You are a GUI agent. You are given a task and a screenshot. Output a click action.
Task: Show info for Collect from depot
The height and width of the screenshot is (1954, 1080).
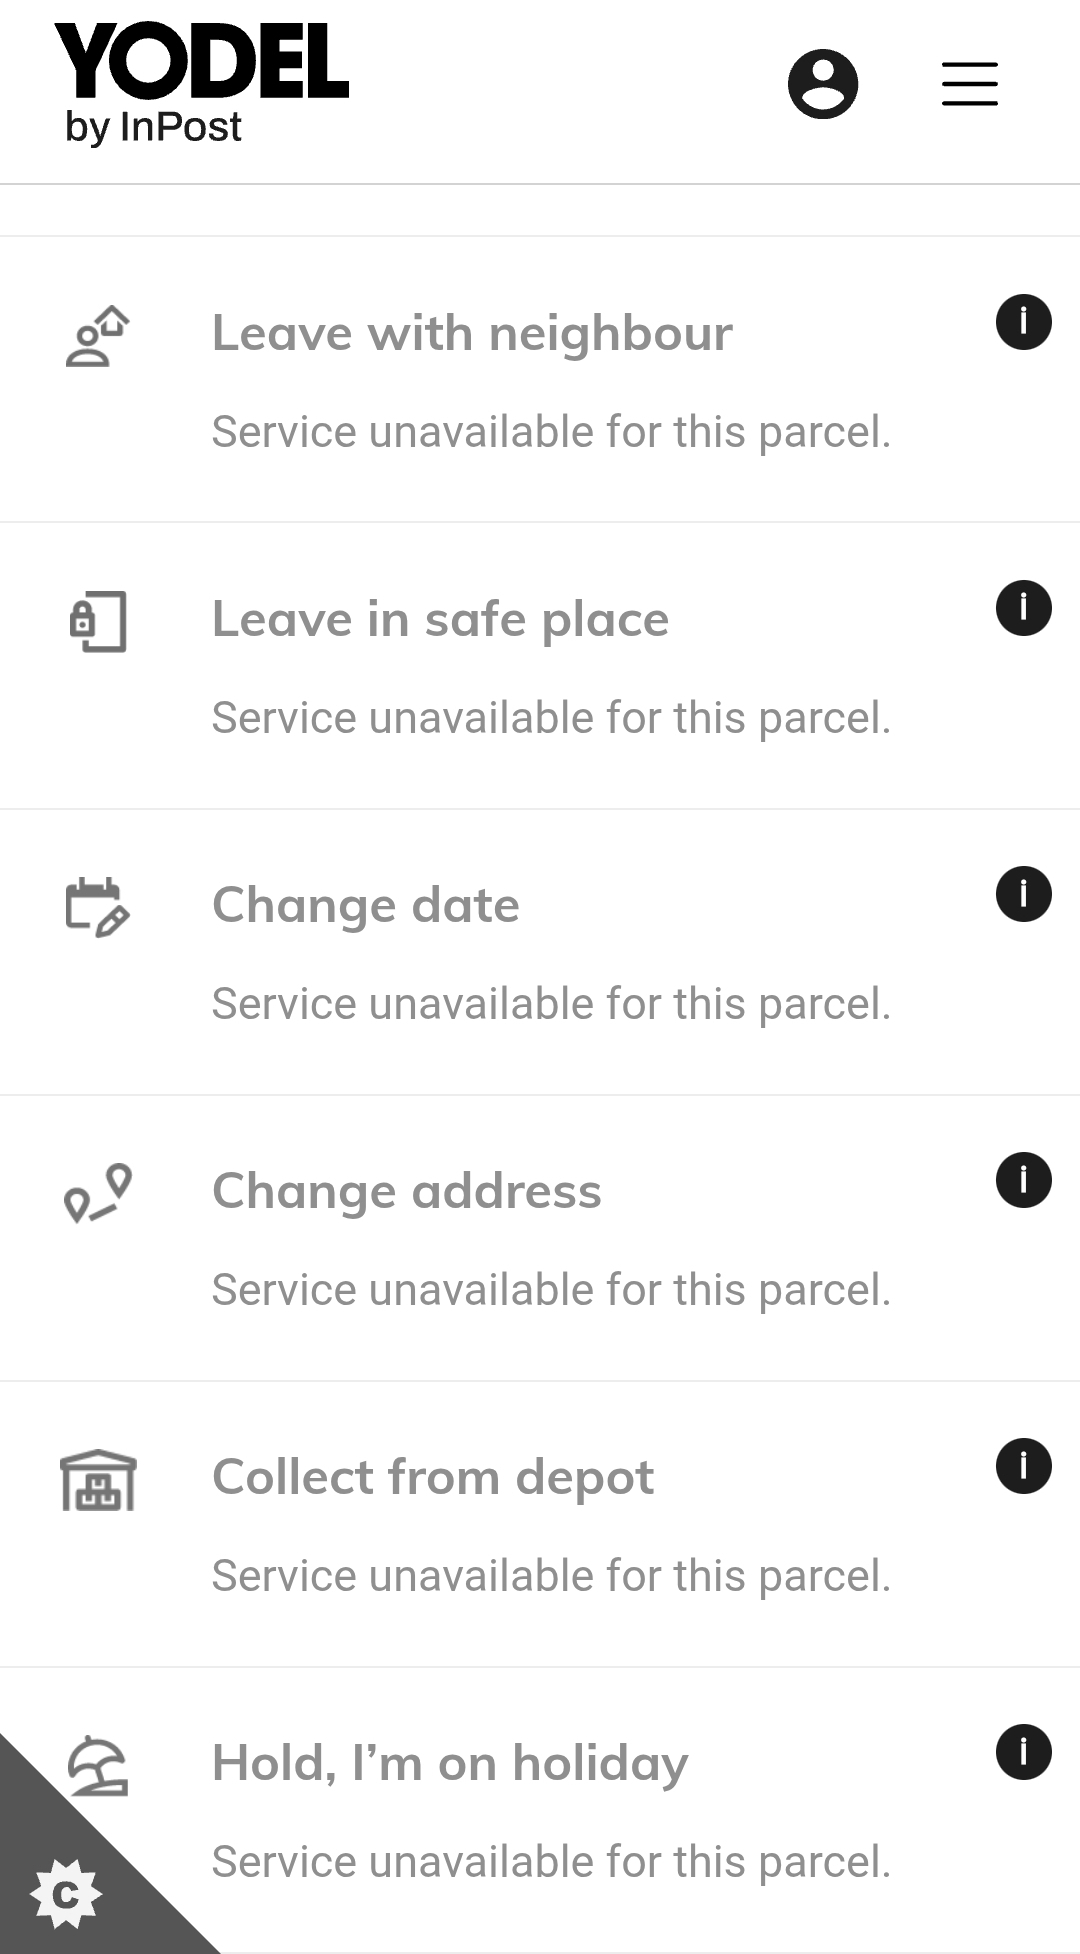pyautogui.click(x=1023, y=1466)
